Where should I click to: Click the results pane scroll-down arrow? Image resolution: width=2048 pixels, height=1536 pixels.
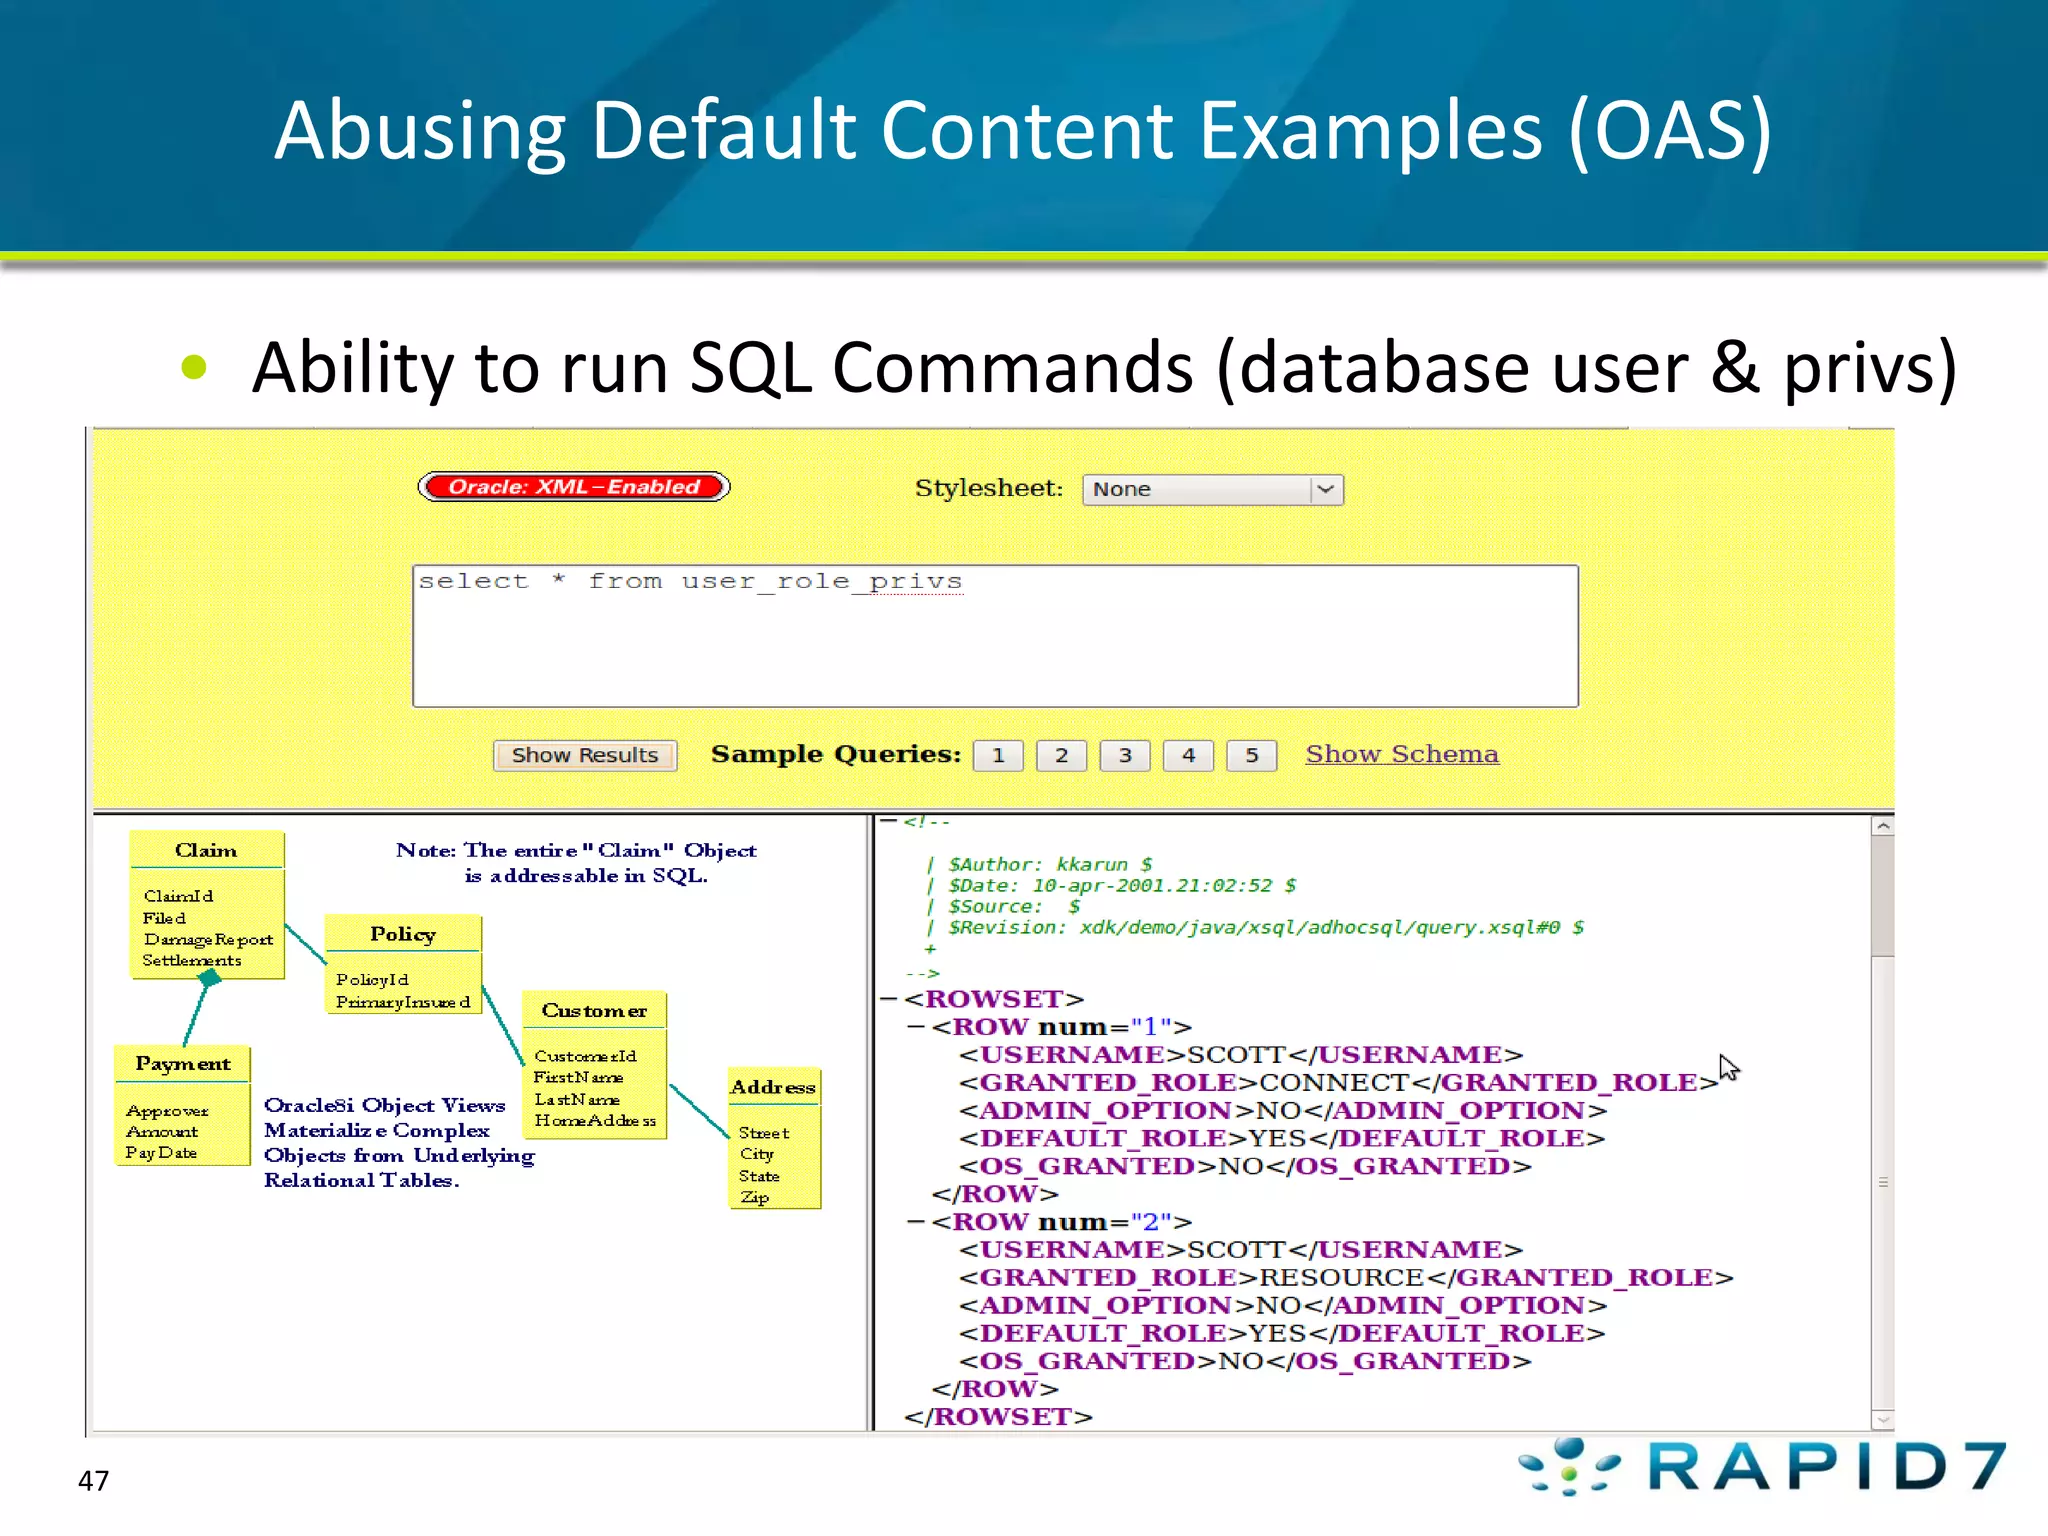tap(1883, 1419)
